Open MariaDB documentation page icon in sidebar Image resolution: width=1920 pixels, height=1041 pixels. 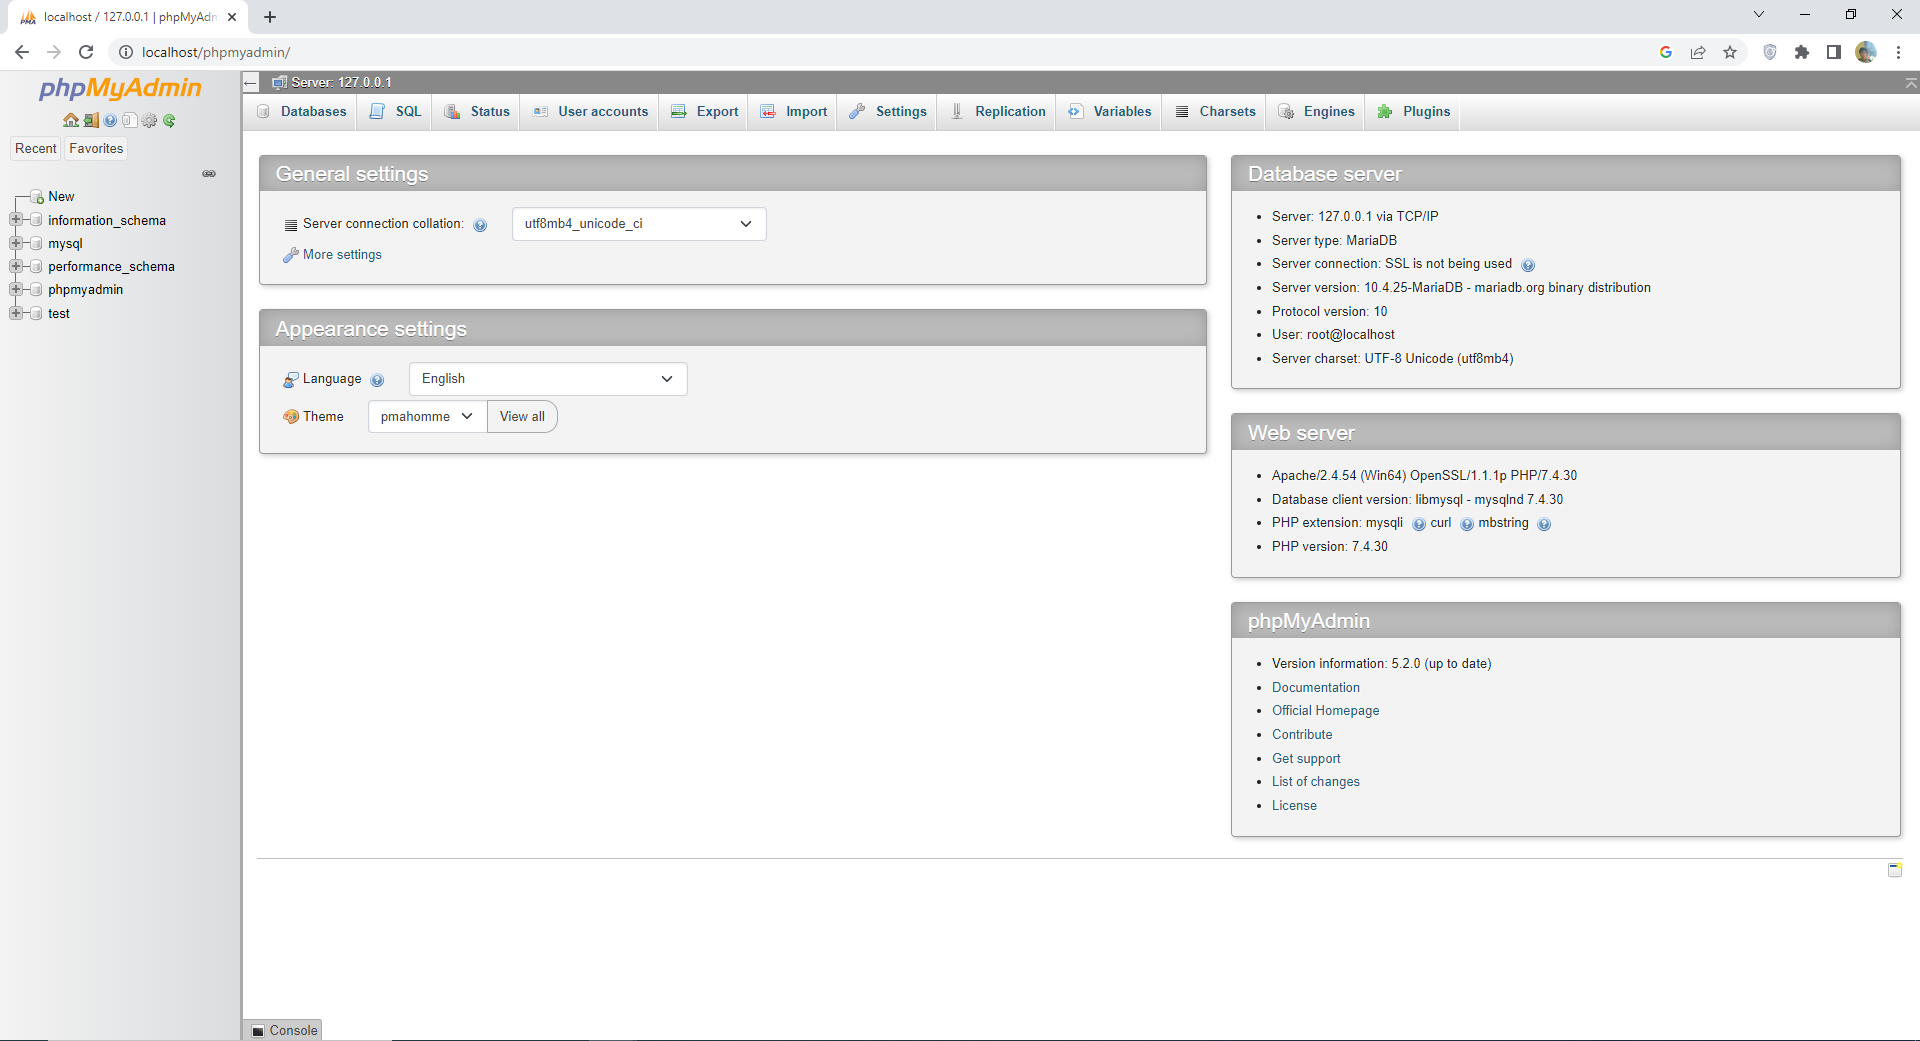(x=129, y=120)
